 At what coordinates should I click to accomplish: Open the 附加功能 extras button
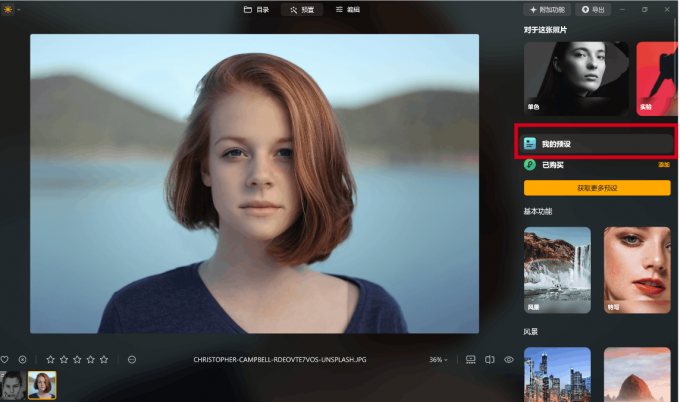click(547, 9)
